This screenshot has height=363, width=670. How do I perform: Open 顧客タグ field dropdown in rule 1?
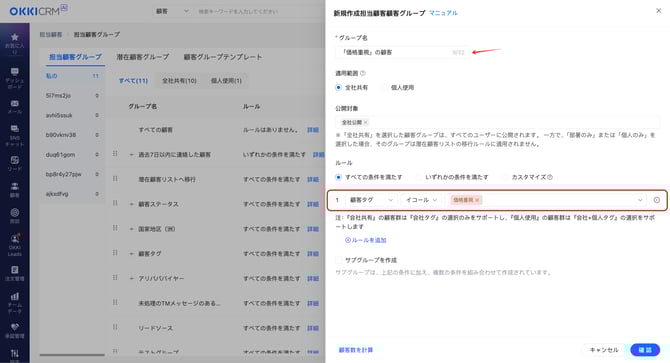point(371,200)
